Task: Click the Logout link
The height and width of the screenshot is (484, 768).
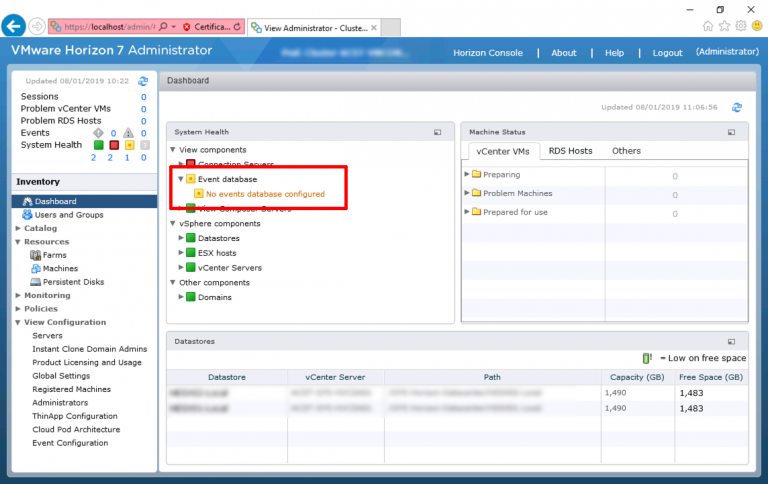Action: point(667,53)
